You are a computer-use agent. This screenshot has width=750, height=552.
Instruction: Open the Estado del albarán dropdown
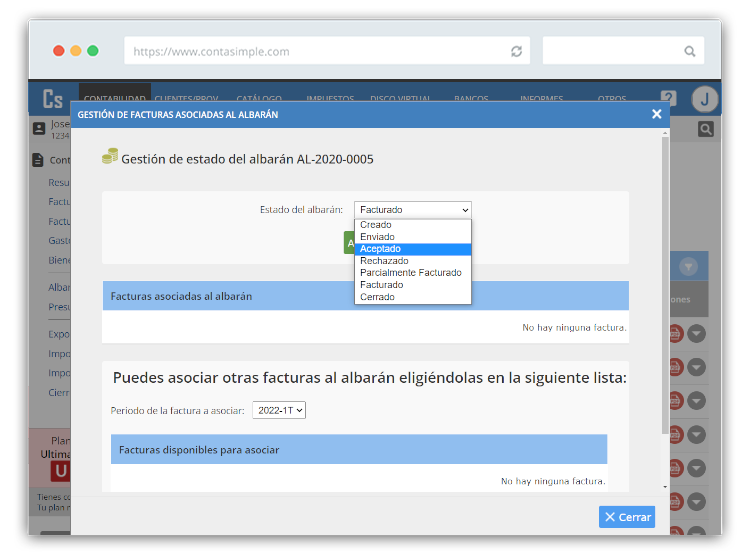click(413, 210)
